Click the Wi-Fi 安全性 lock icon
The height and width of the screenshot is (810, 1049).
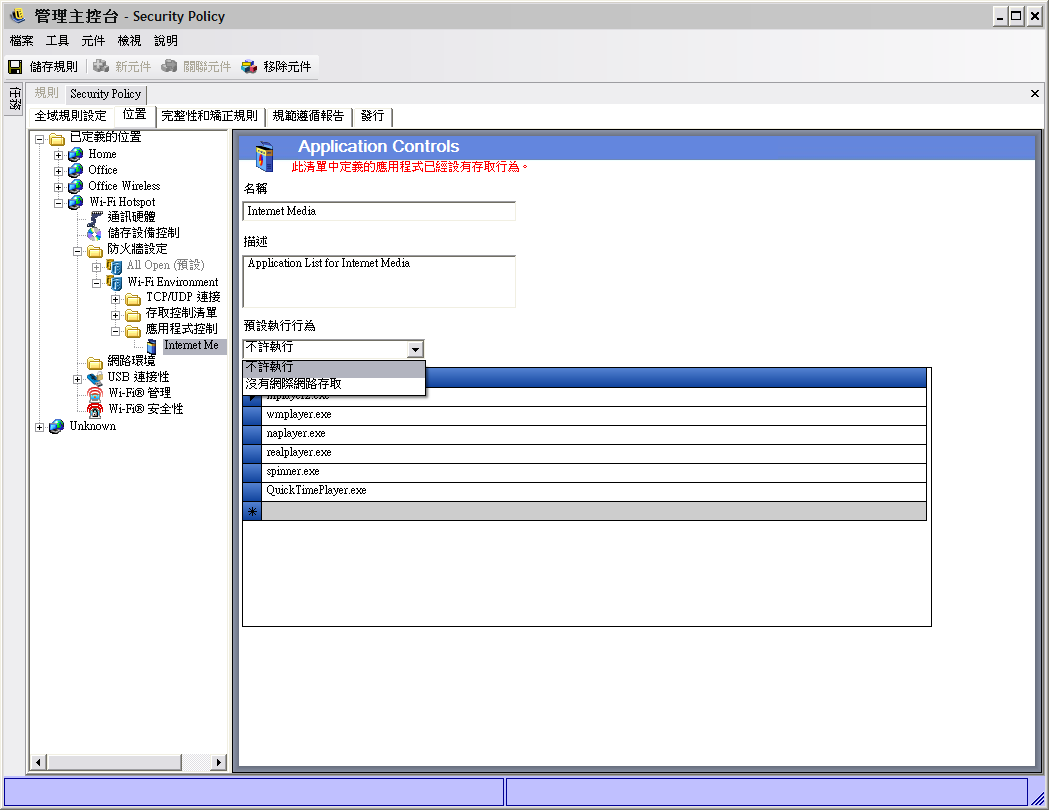click(x=95, y=409)
